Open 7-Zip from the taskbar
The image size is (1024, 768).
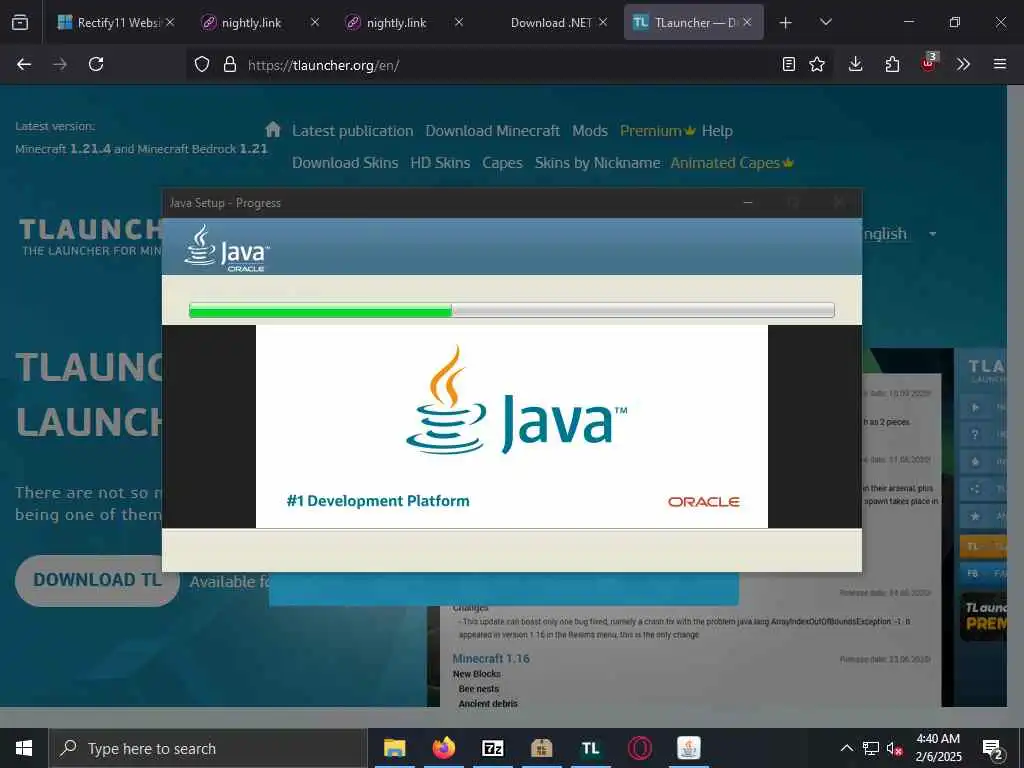click(x=492, y=748)
